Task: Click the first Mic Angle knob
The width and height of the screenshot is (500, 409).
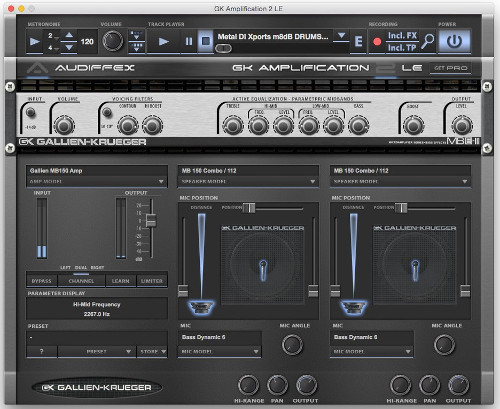Action: coord(292,345)
